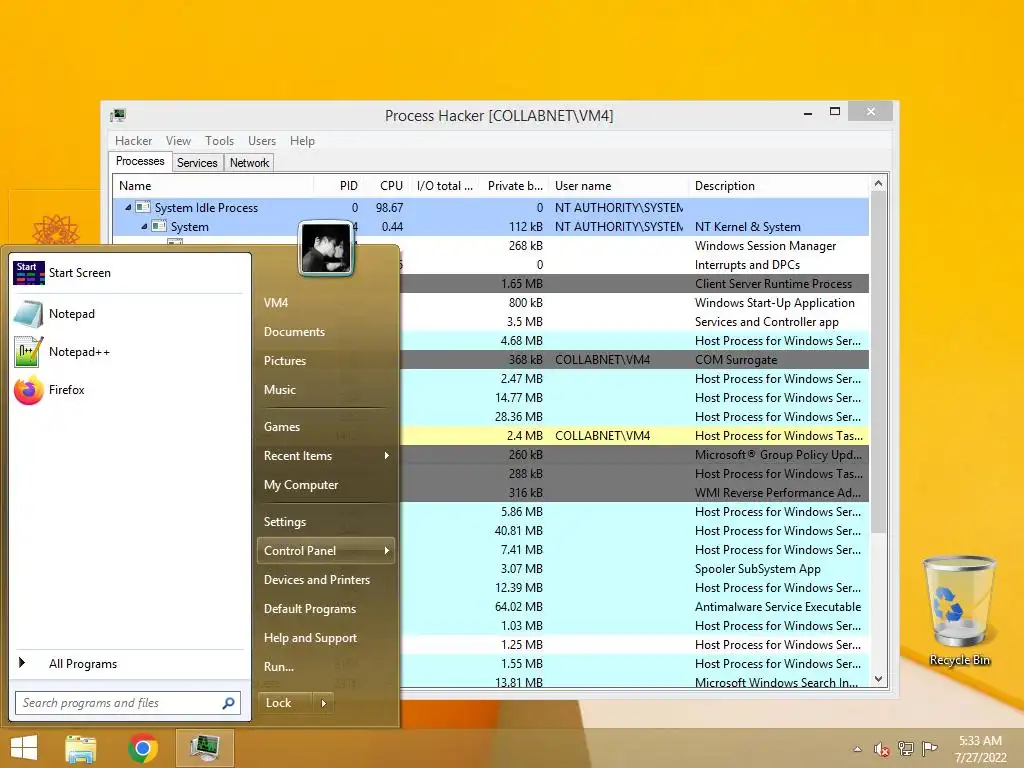Image resolution: width=1024 pixels, height=768 pixels.
Task: Click scrollbar down arrow in process list
Action: pyautogui.click(x=878, y=679)
